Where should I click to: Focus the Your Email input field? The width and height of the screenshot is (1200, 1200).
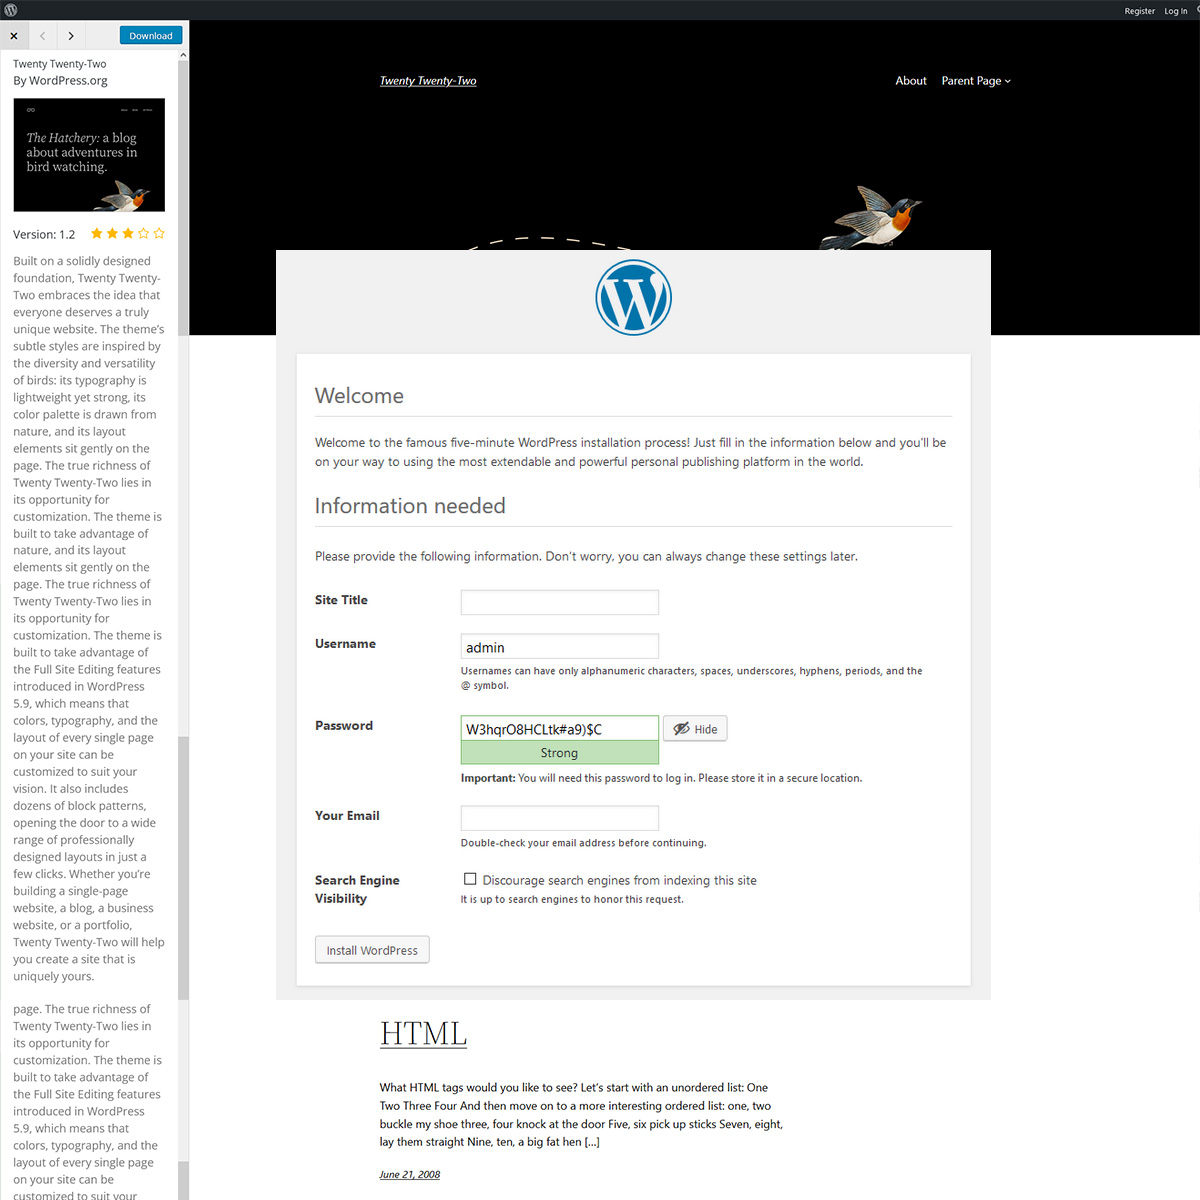click(559, 818)
